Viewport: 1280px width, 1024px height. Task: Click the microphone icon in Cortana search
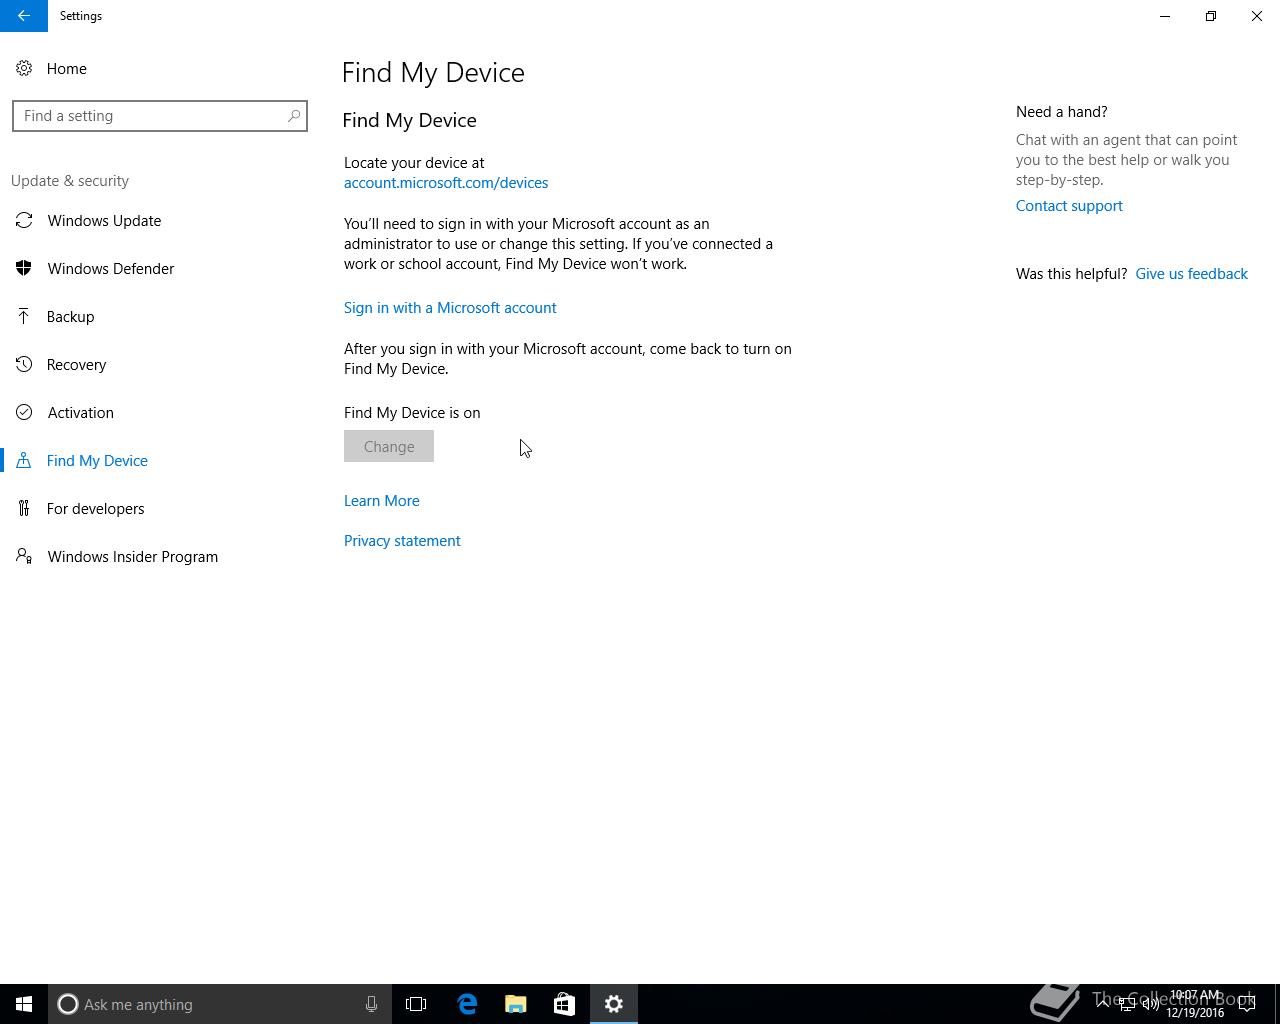[x=371, y=1004]
